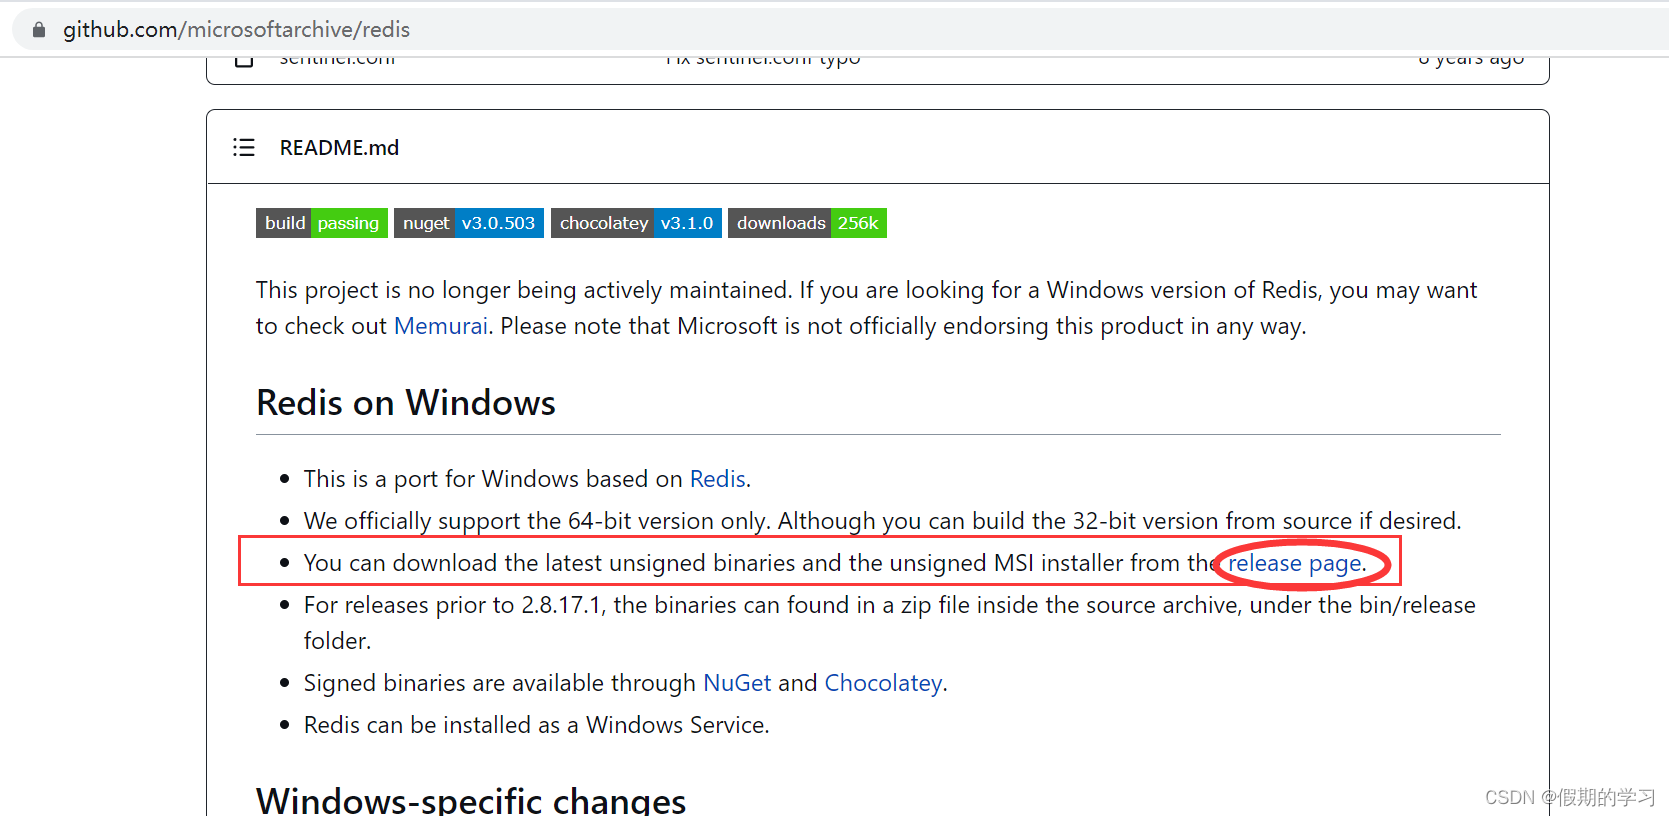The image size is (1669, 816).
Task: Open the NuGet link
Action: pos(737,683)
